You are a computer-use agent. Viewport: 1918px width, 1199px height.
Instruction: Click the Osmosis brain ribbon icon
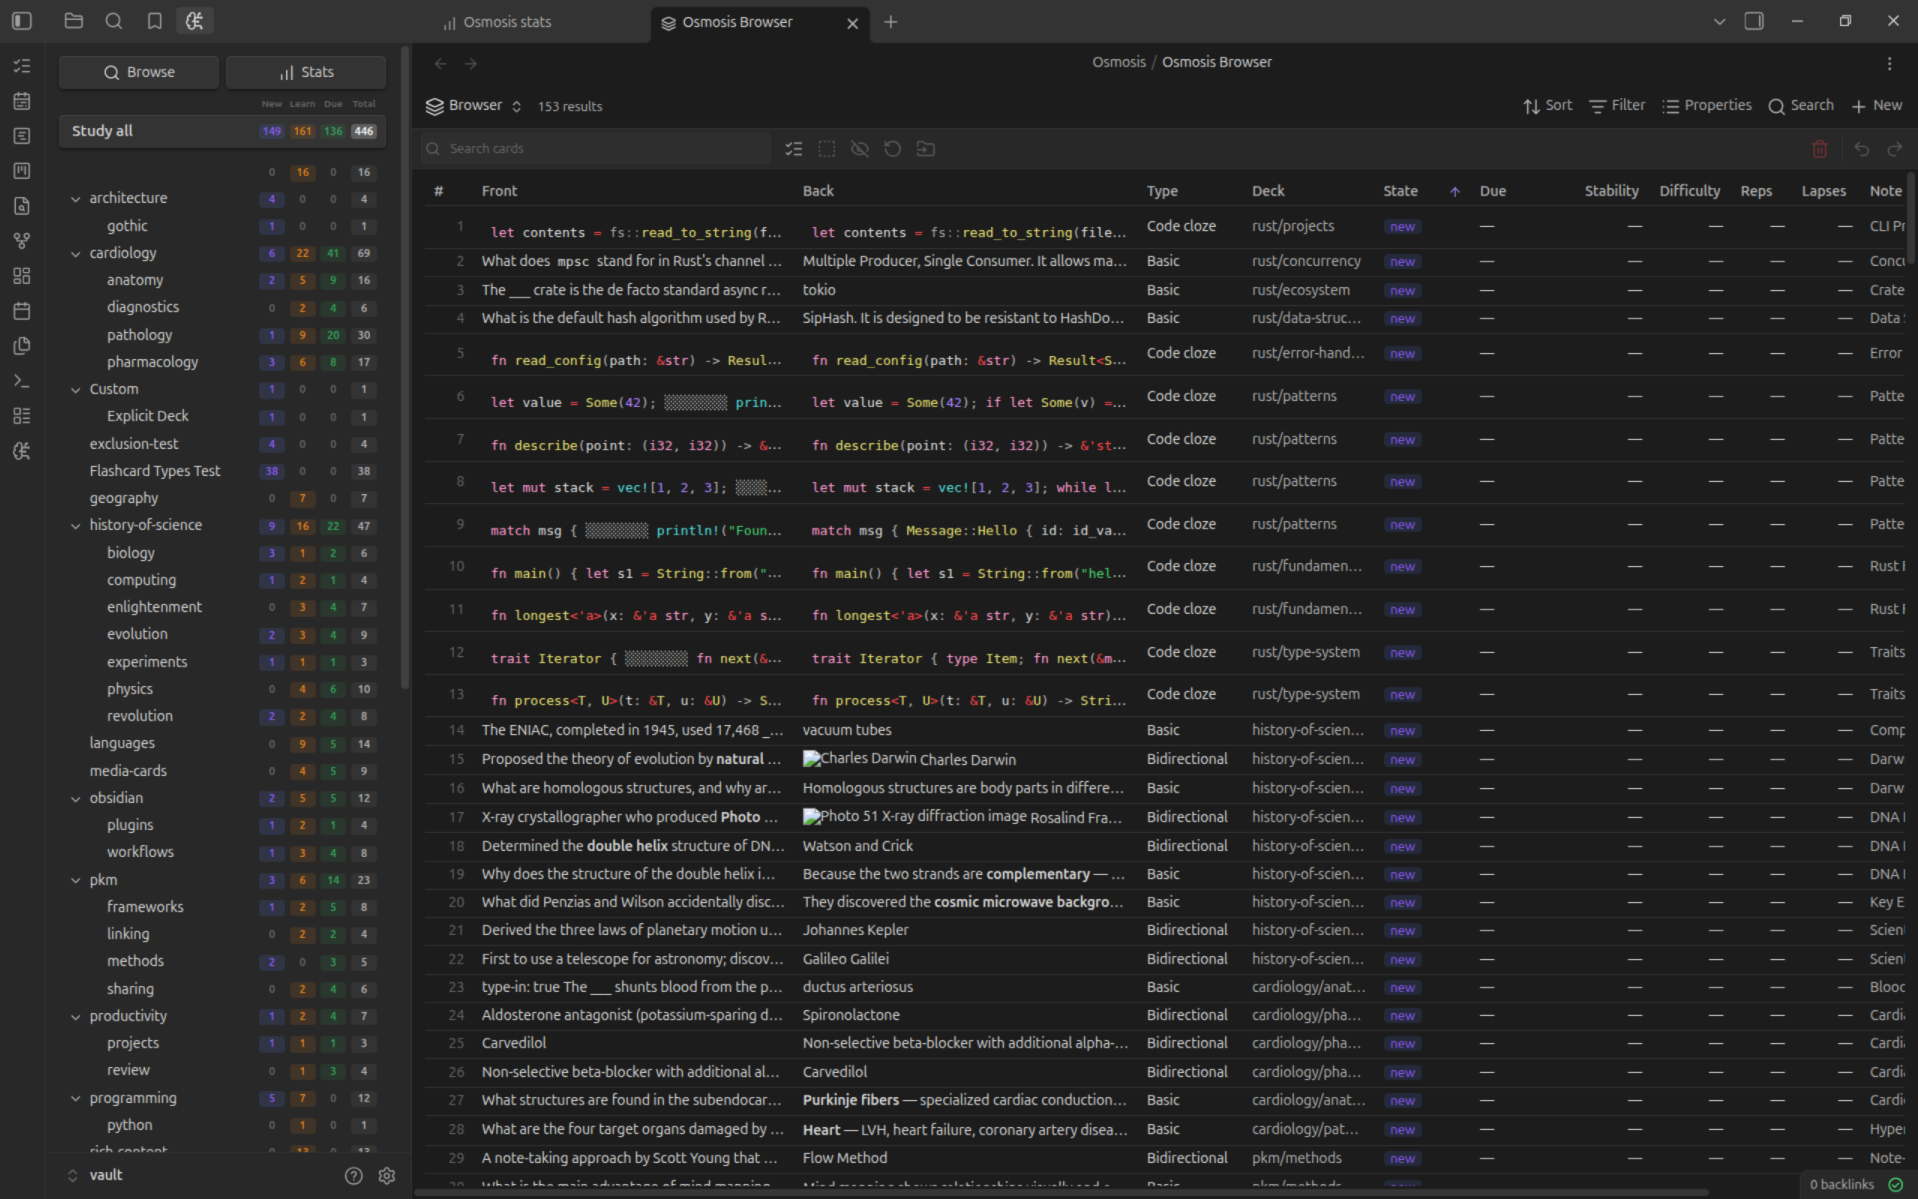pyautogui.click(x=22, y=451)
